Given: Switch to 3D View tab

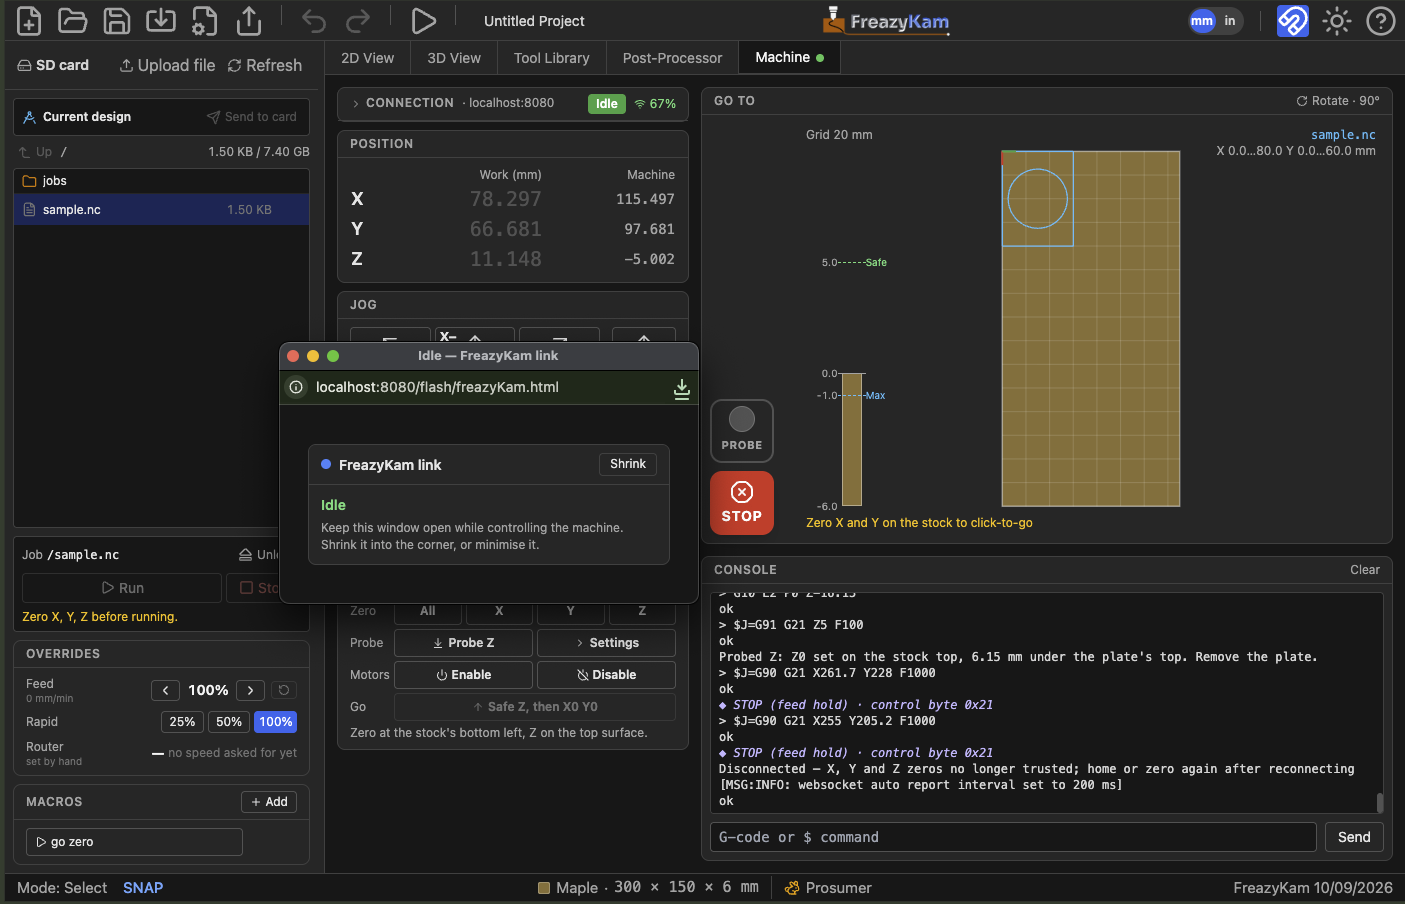Looking at the screenshot, I should [x=454, y=58].
